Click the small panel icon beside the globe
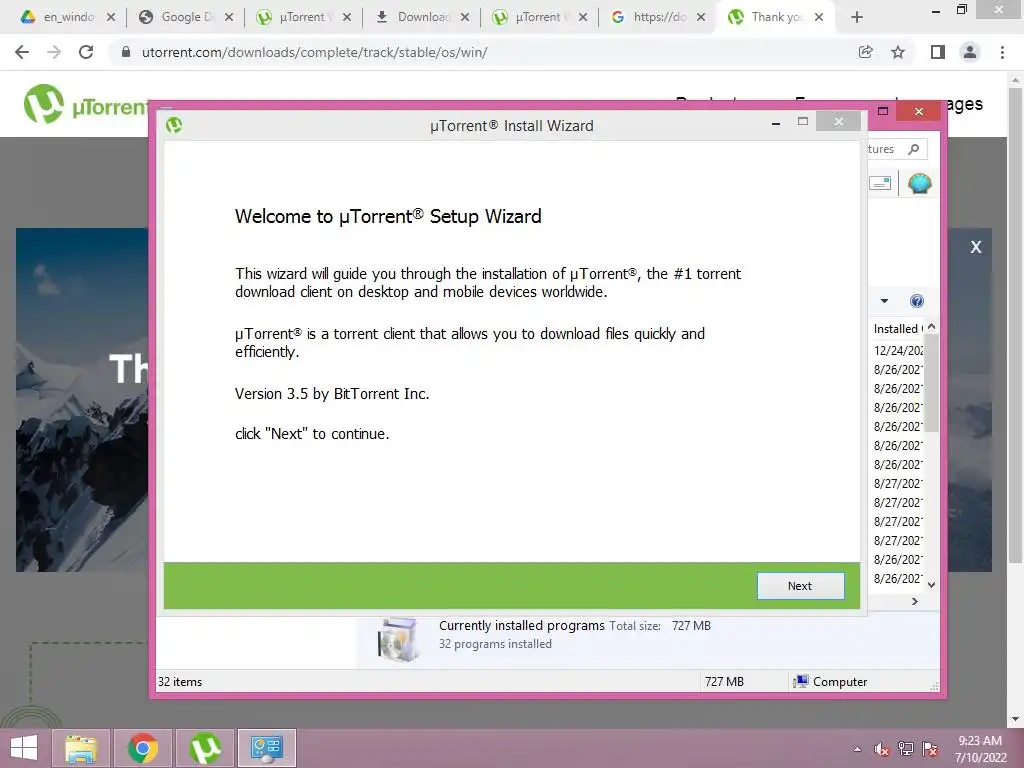This screenshot has width=1024, height=768. 880,184
